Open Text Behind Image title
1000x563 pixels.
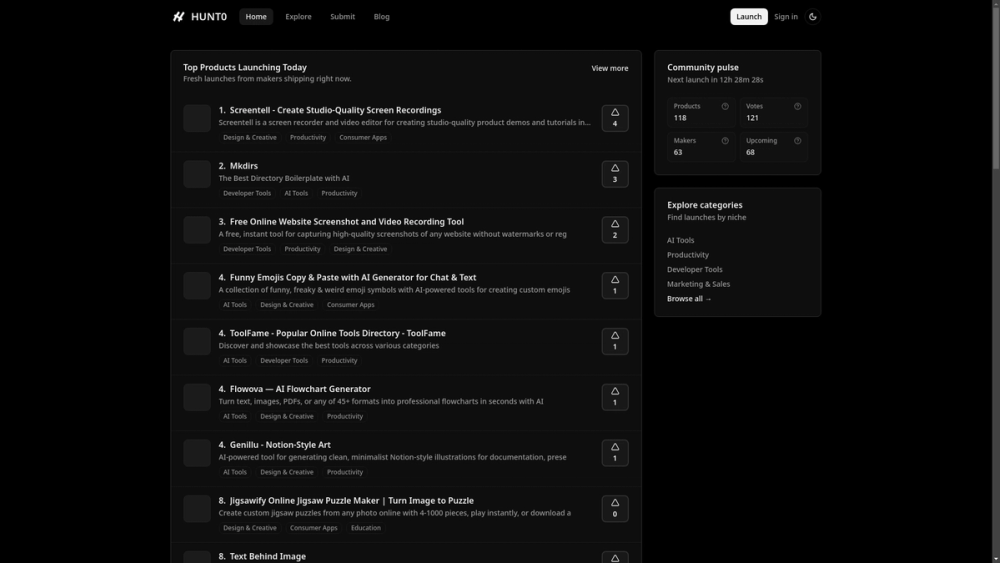point(267,557)
